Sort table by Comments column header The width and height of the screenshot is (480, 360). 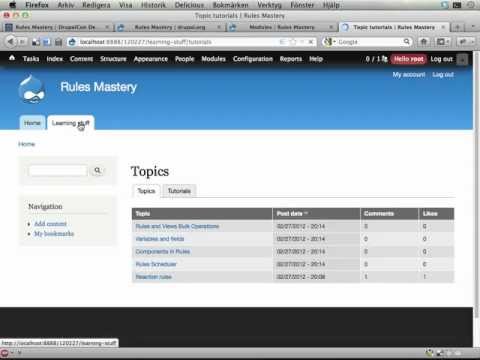coord(379,213)
